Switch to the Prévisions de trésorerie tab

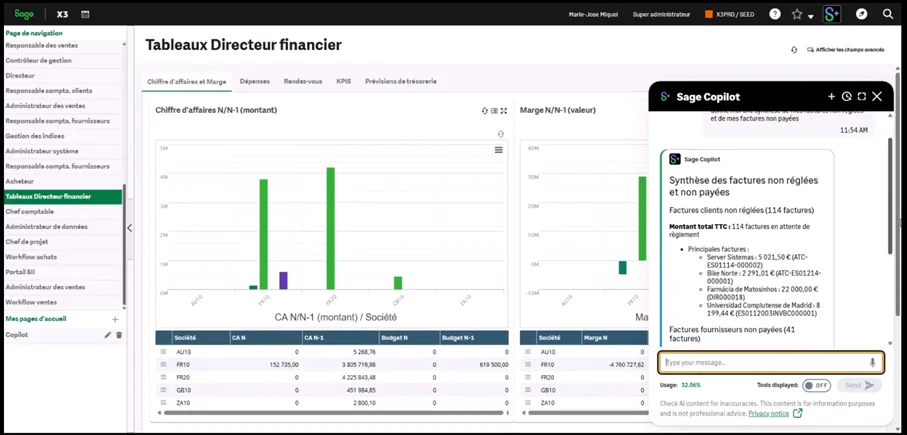click(x=400, y=81)
